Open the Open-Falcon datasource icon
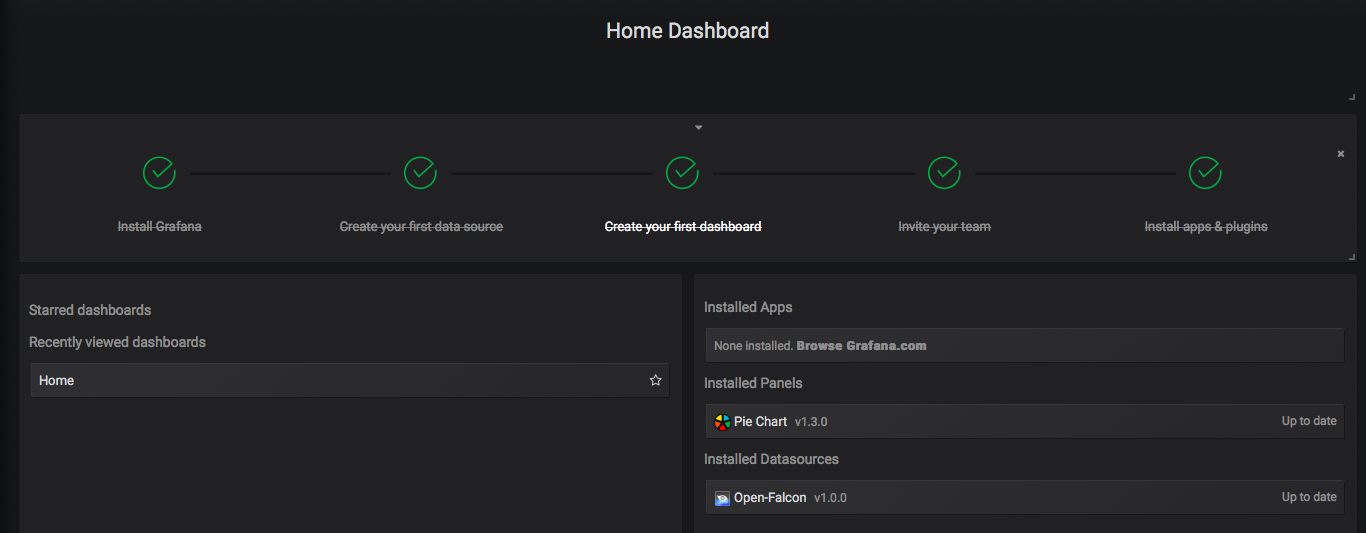The image size is (1366, 533). coord(722,498)
